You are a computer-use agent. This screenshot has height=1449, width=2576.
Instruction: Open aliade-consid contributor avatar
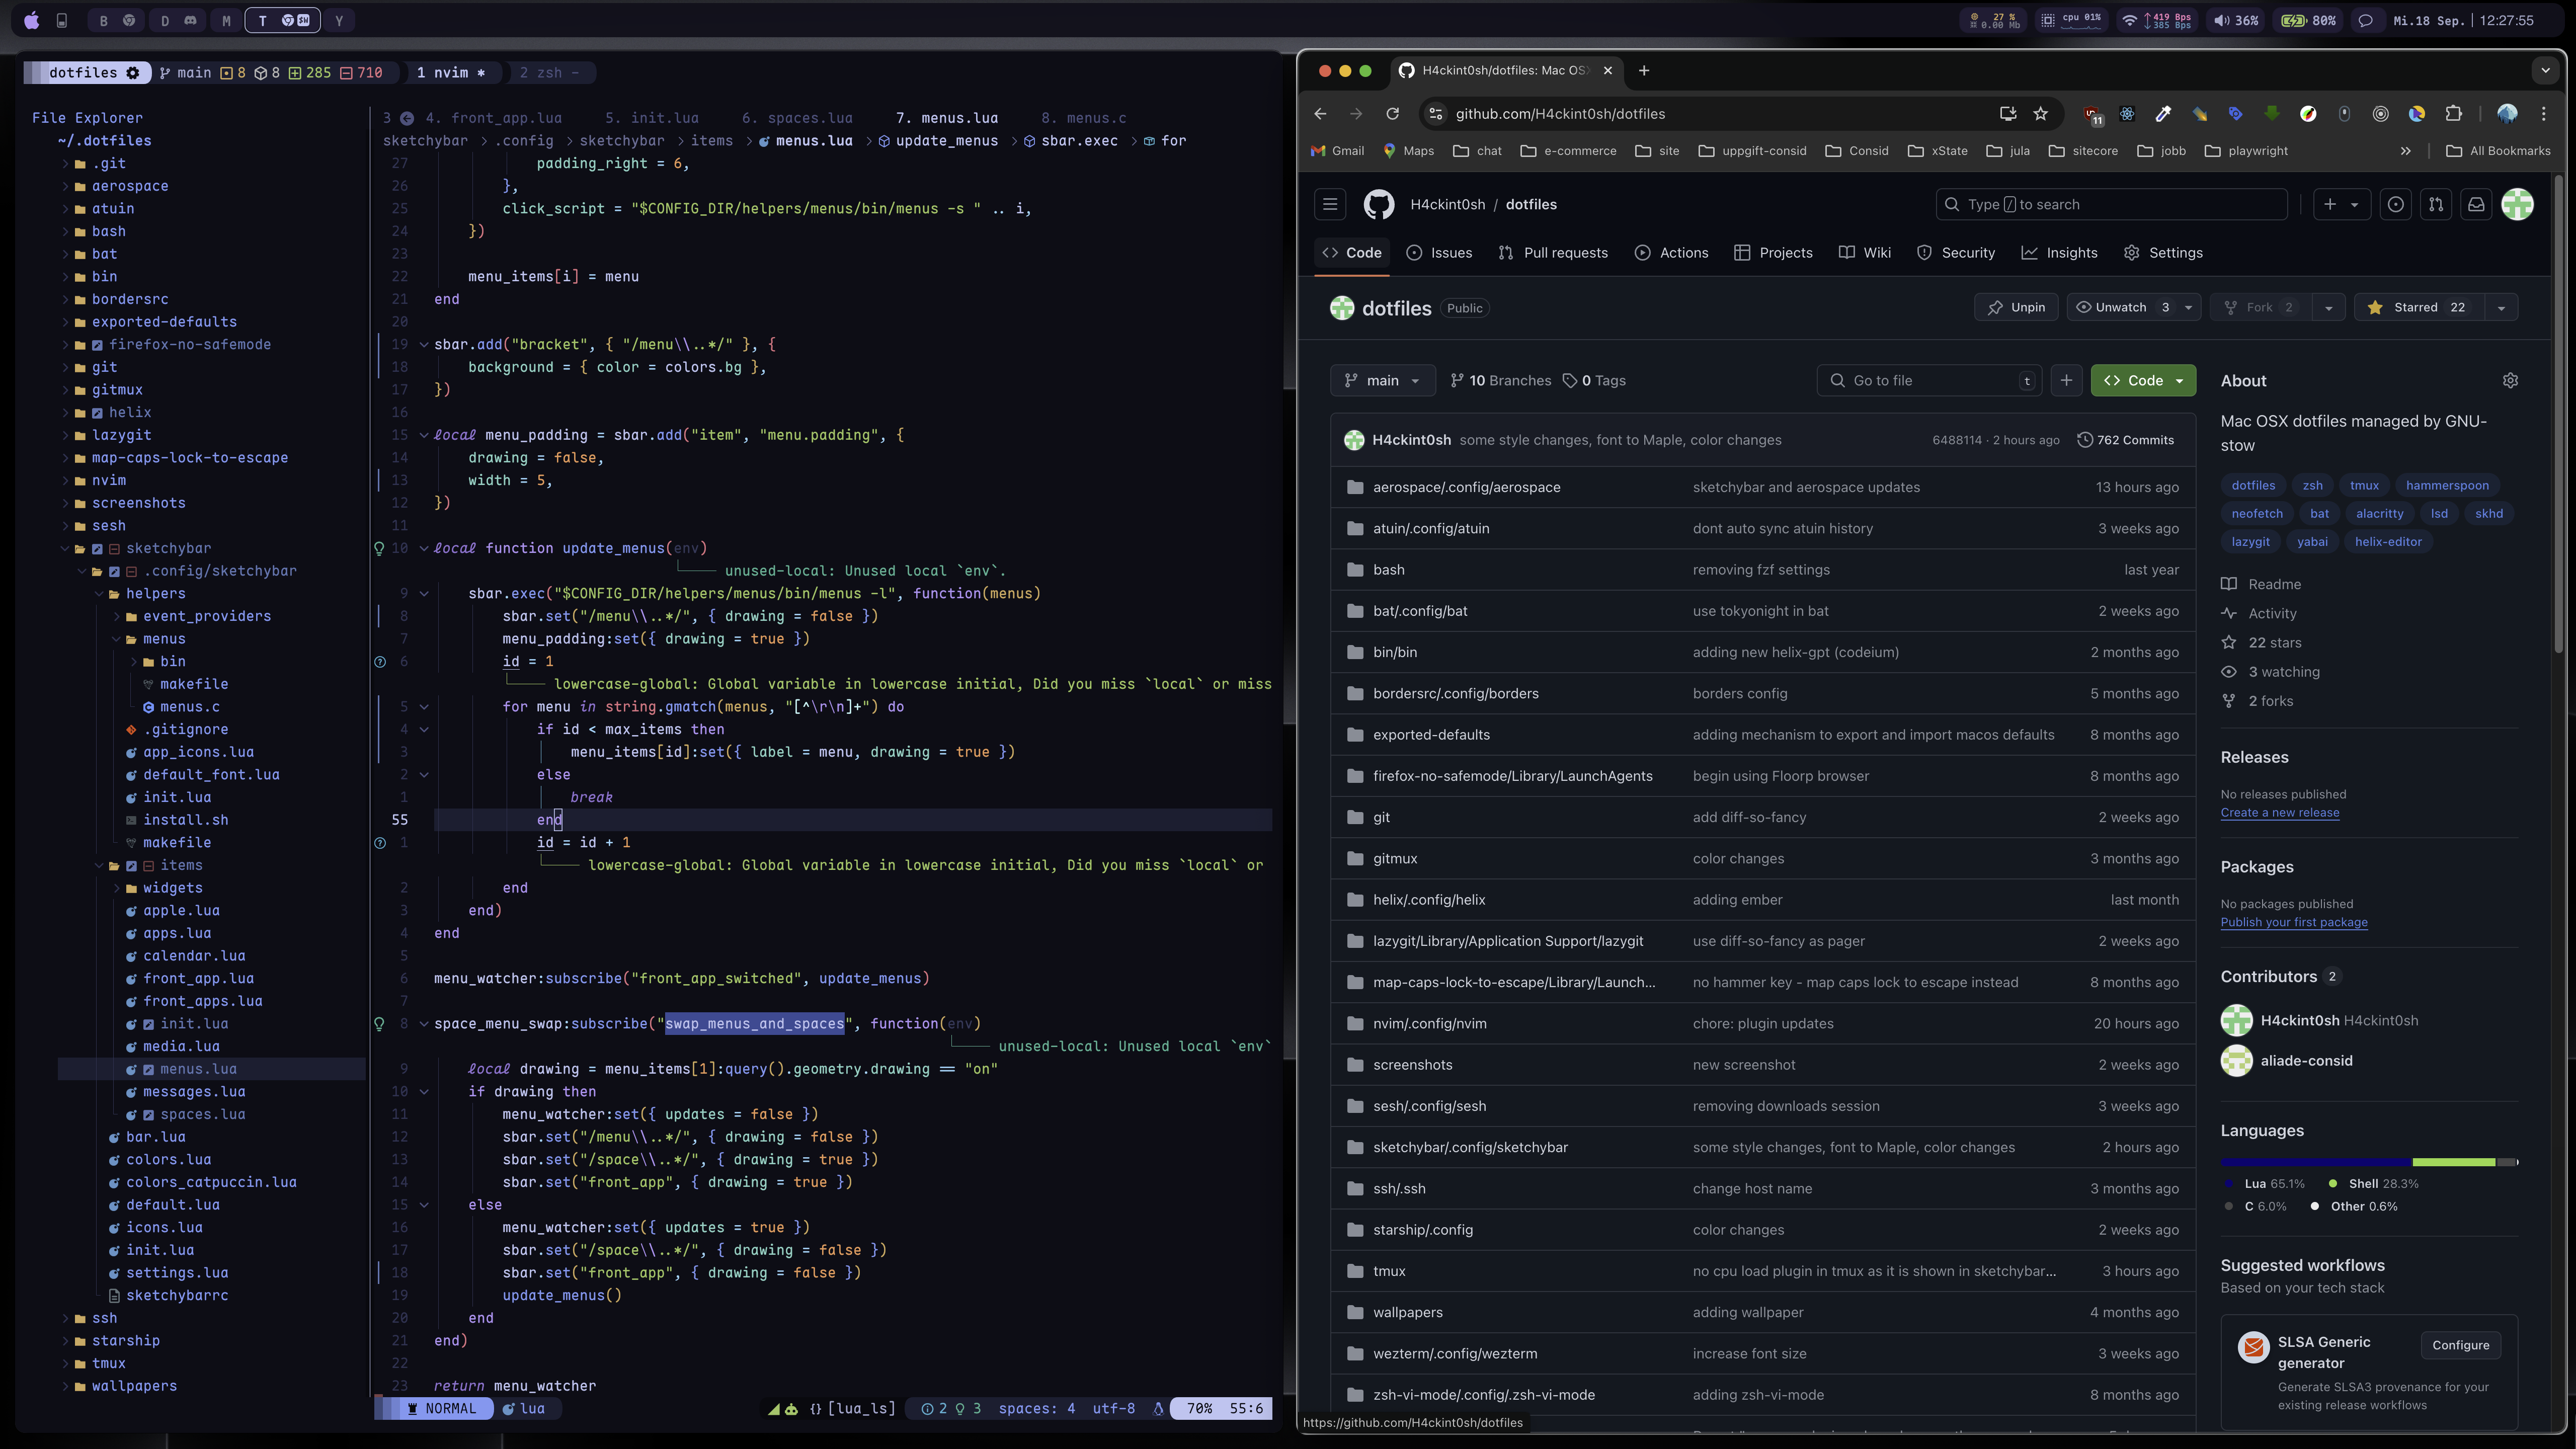[x=2236, y=1060]
